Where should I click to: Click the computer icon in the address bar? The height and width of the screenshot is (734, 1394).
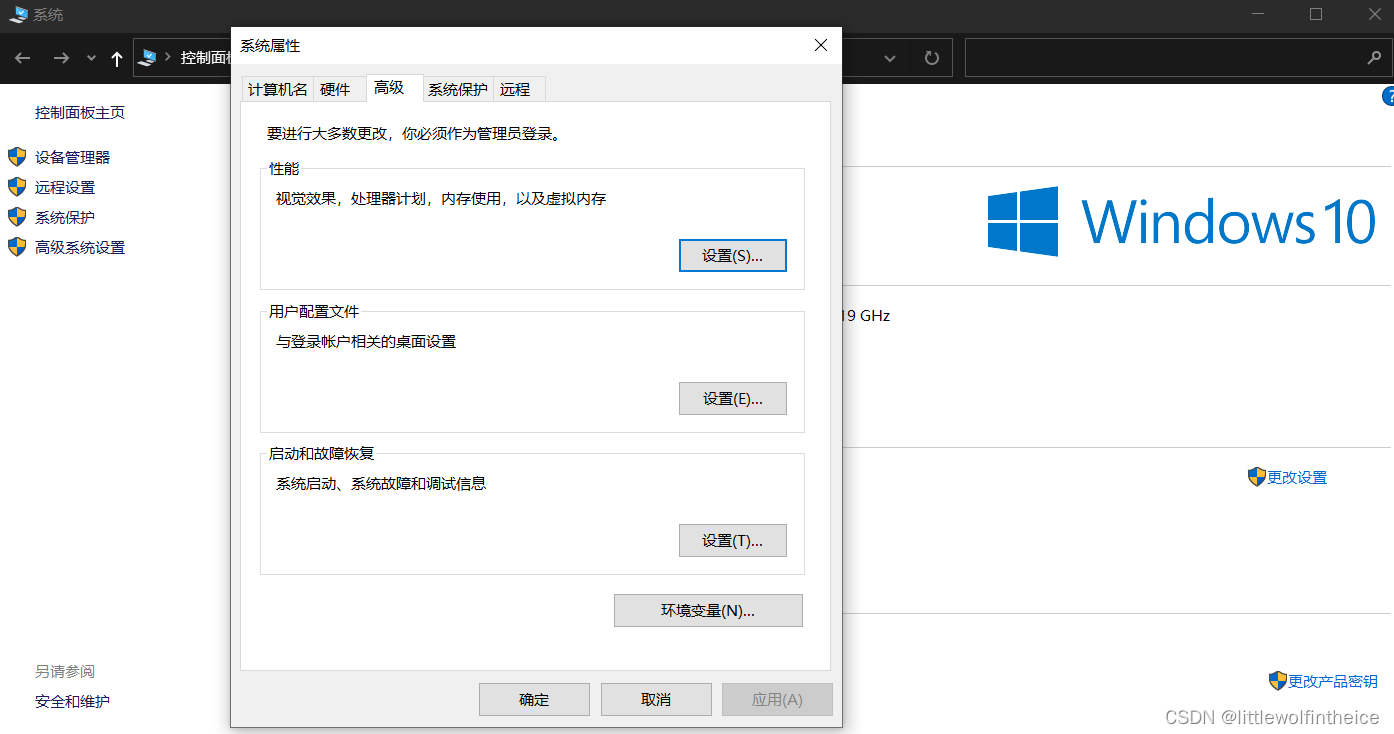click(148, 57)
